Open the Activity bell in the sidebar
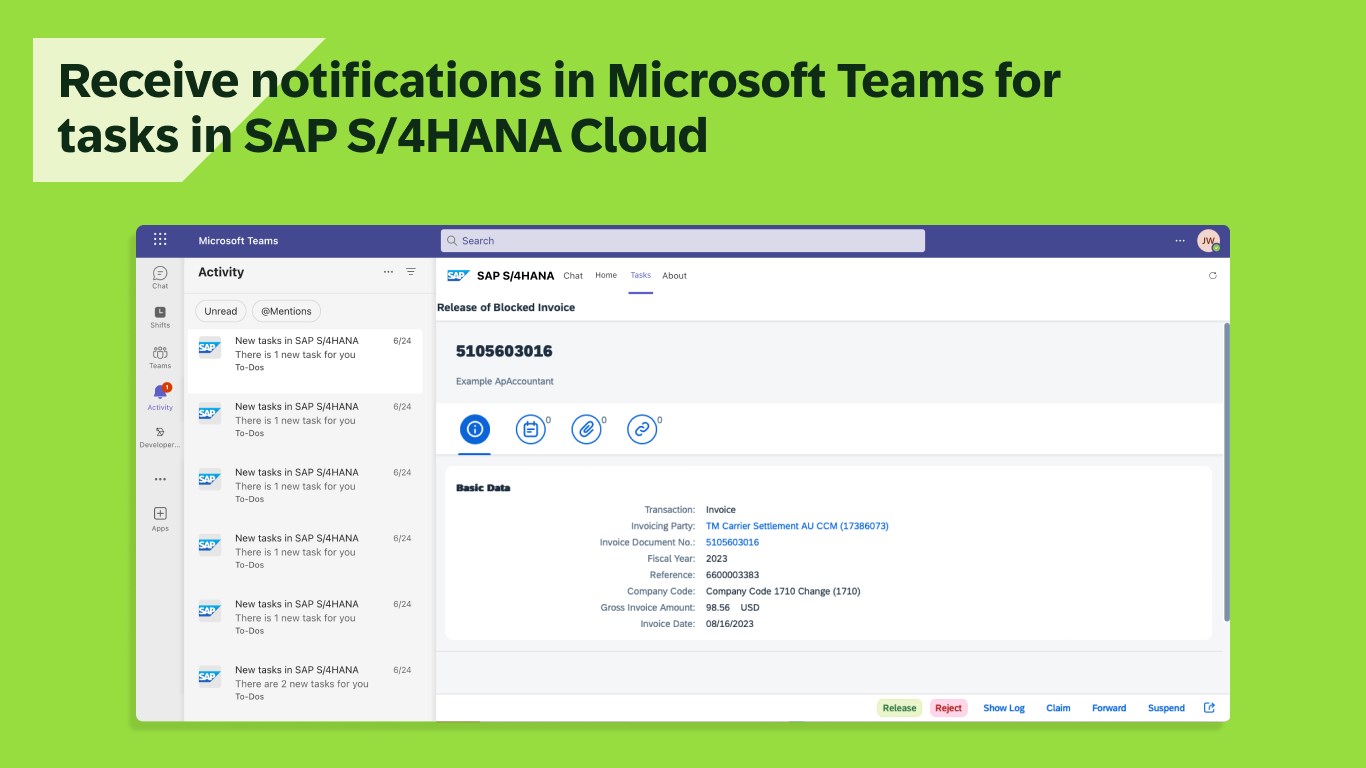1366x768 pixels. coord(160,397)
